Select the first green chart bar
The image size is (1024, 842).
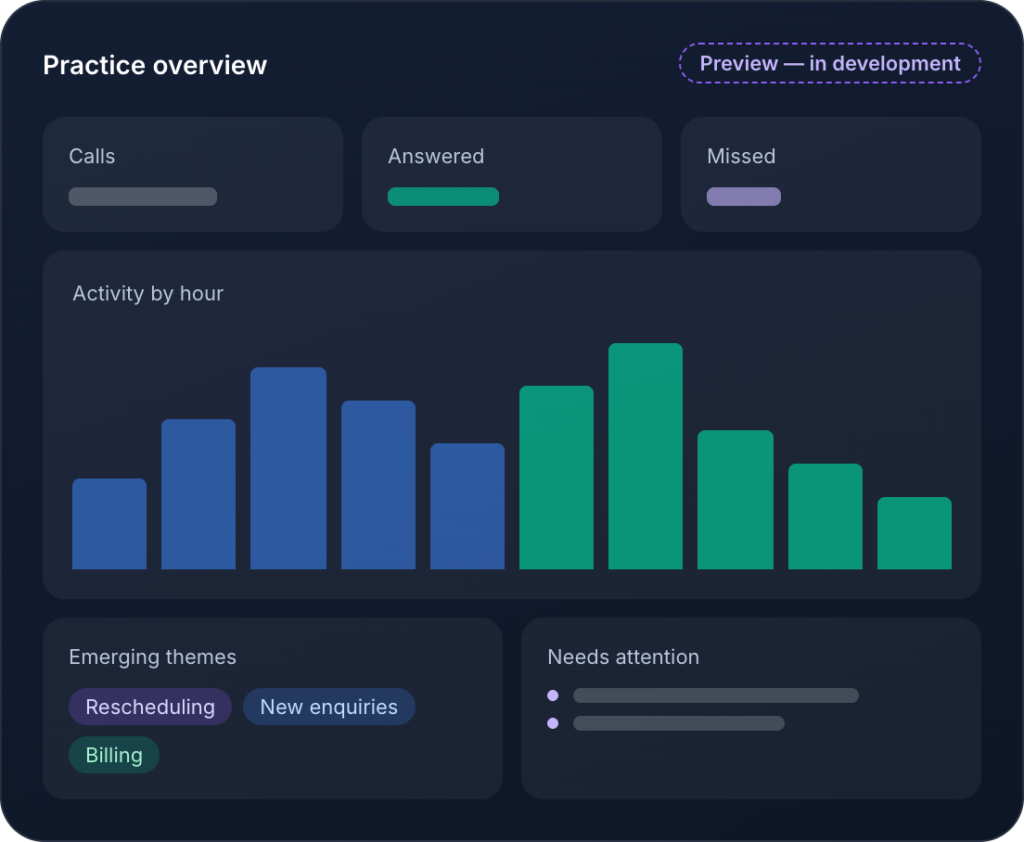(556, 478)
